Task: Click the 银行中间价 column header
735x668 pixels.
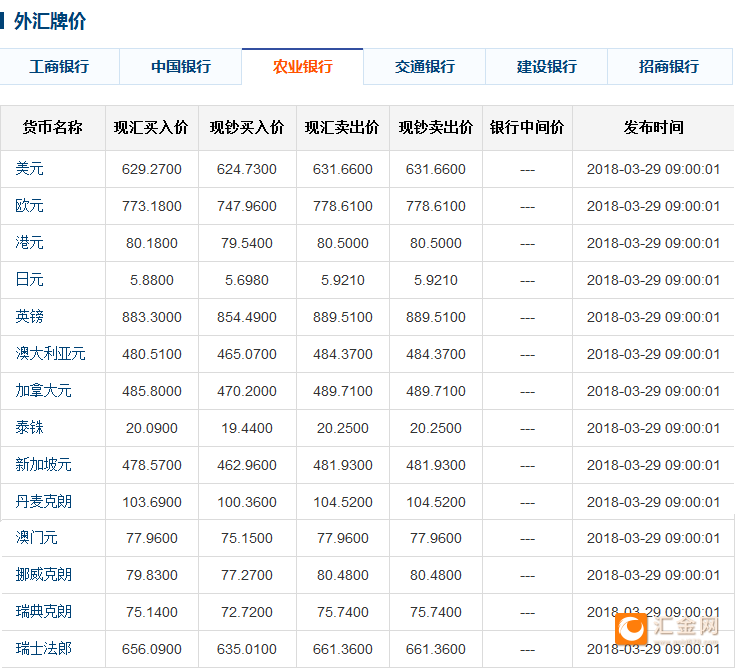Action: click(x=527, y=128)
